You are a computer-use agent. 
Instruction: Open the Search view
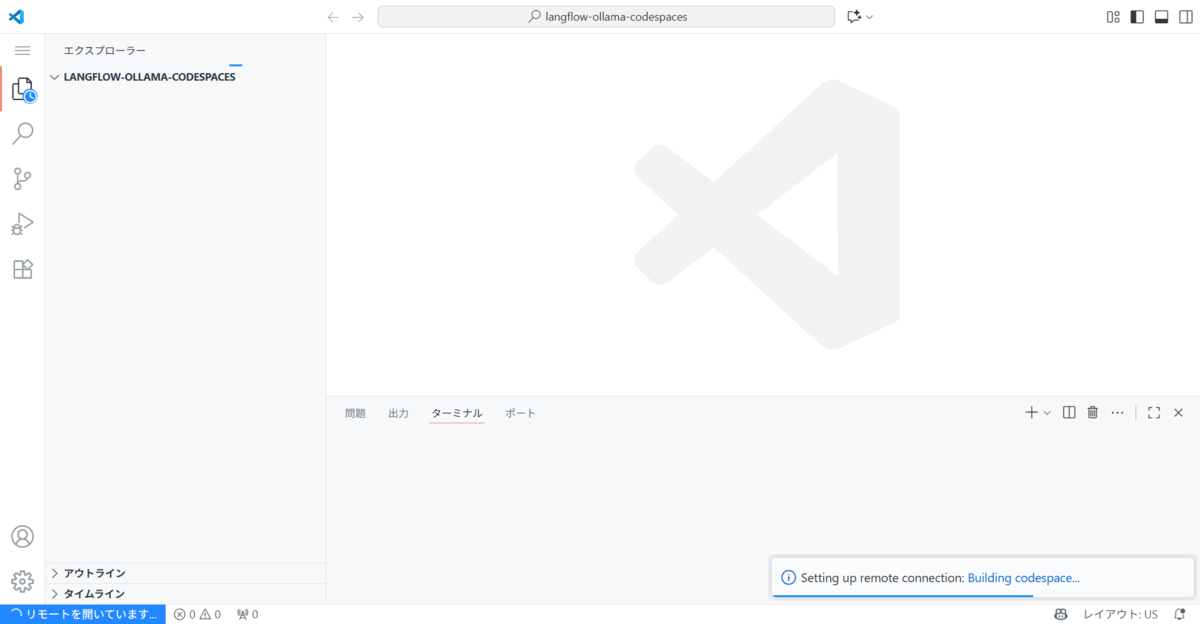point(22,134)
